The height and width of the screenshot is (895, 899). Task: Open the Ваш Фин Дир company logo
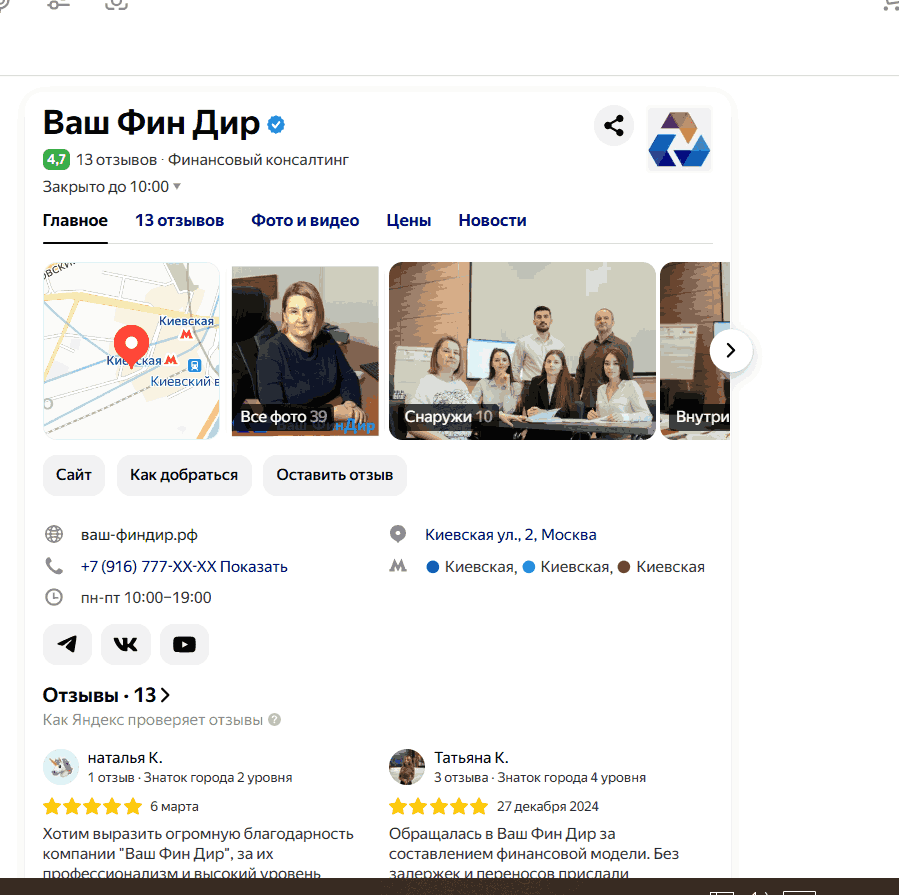[x=679, y=139]
